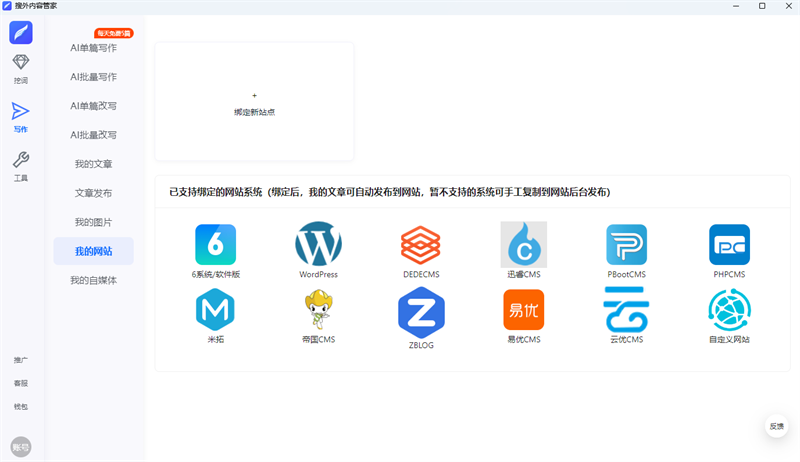Go to 文章发布 menu item
Viewport: 800px width, 462px height.
[93, 193]
